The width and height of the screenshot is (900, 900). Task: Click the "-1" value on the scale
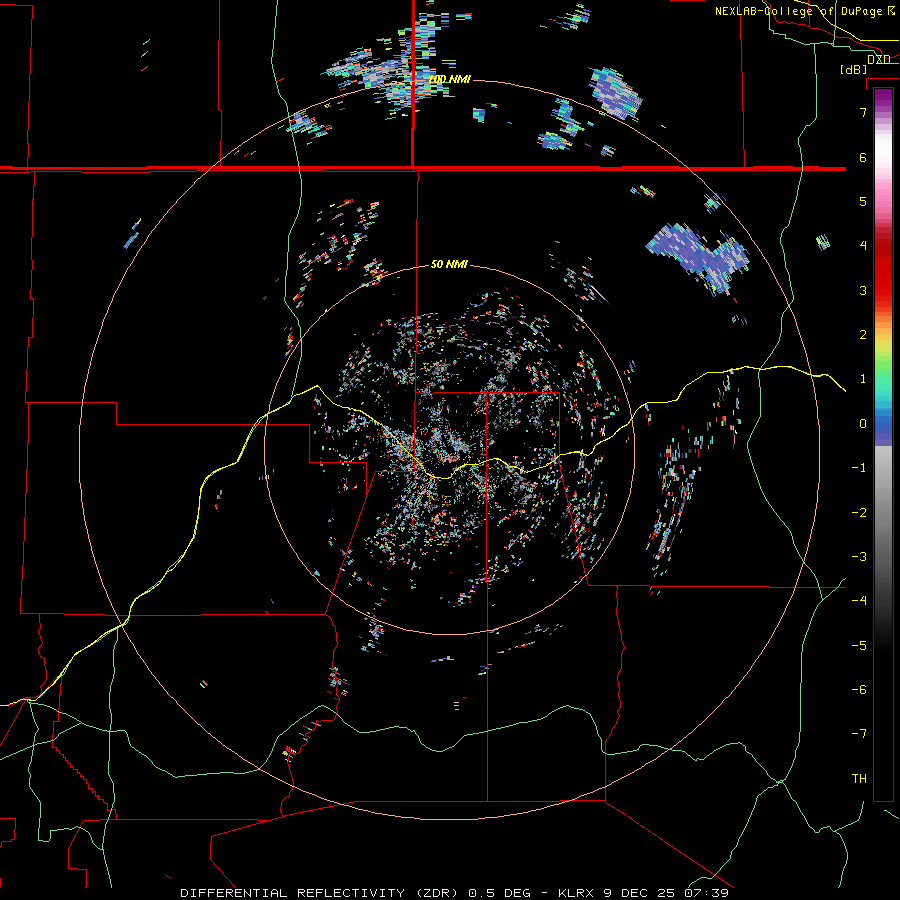click(x=859, y=468)
